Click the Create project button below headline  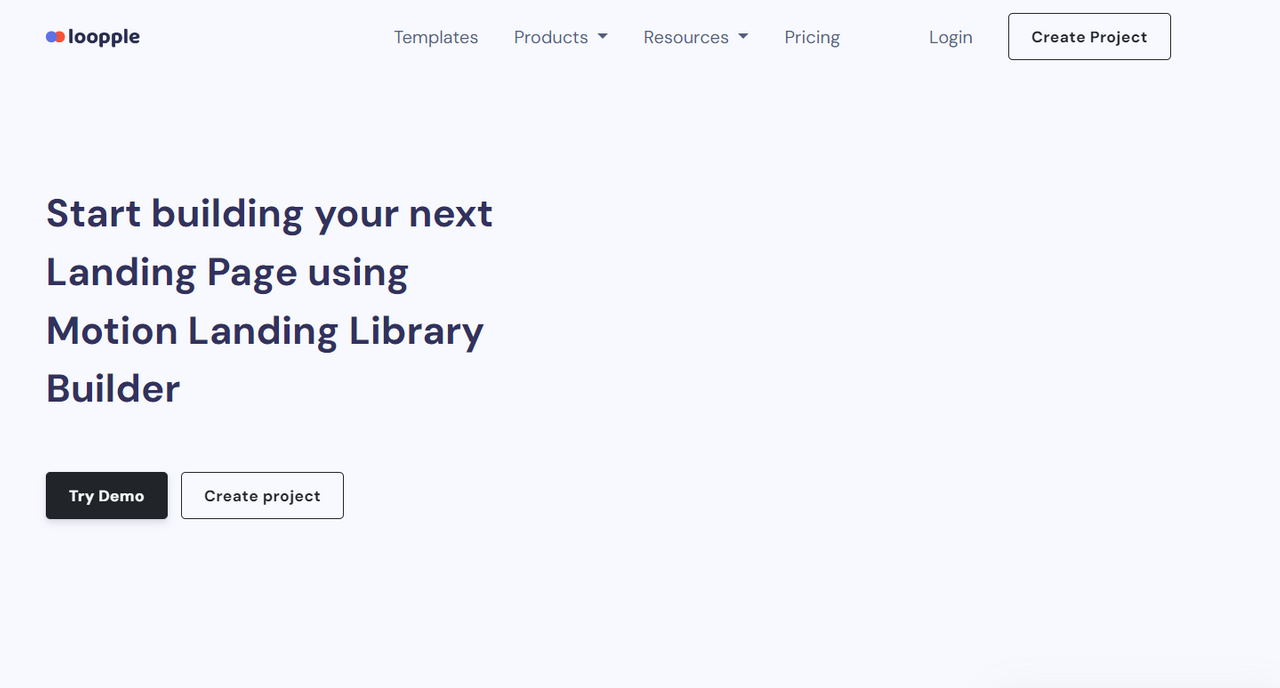(x=262, y=496)
